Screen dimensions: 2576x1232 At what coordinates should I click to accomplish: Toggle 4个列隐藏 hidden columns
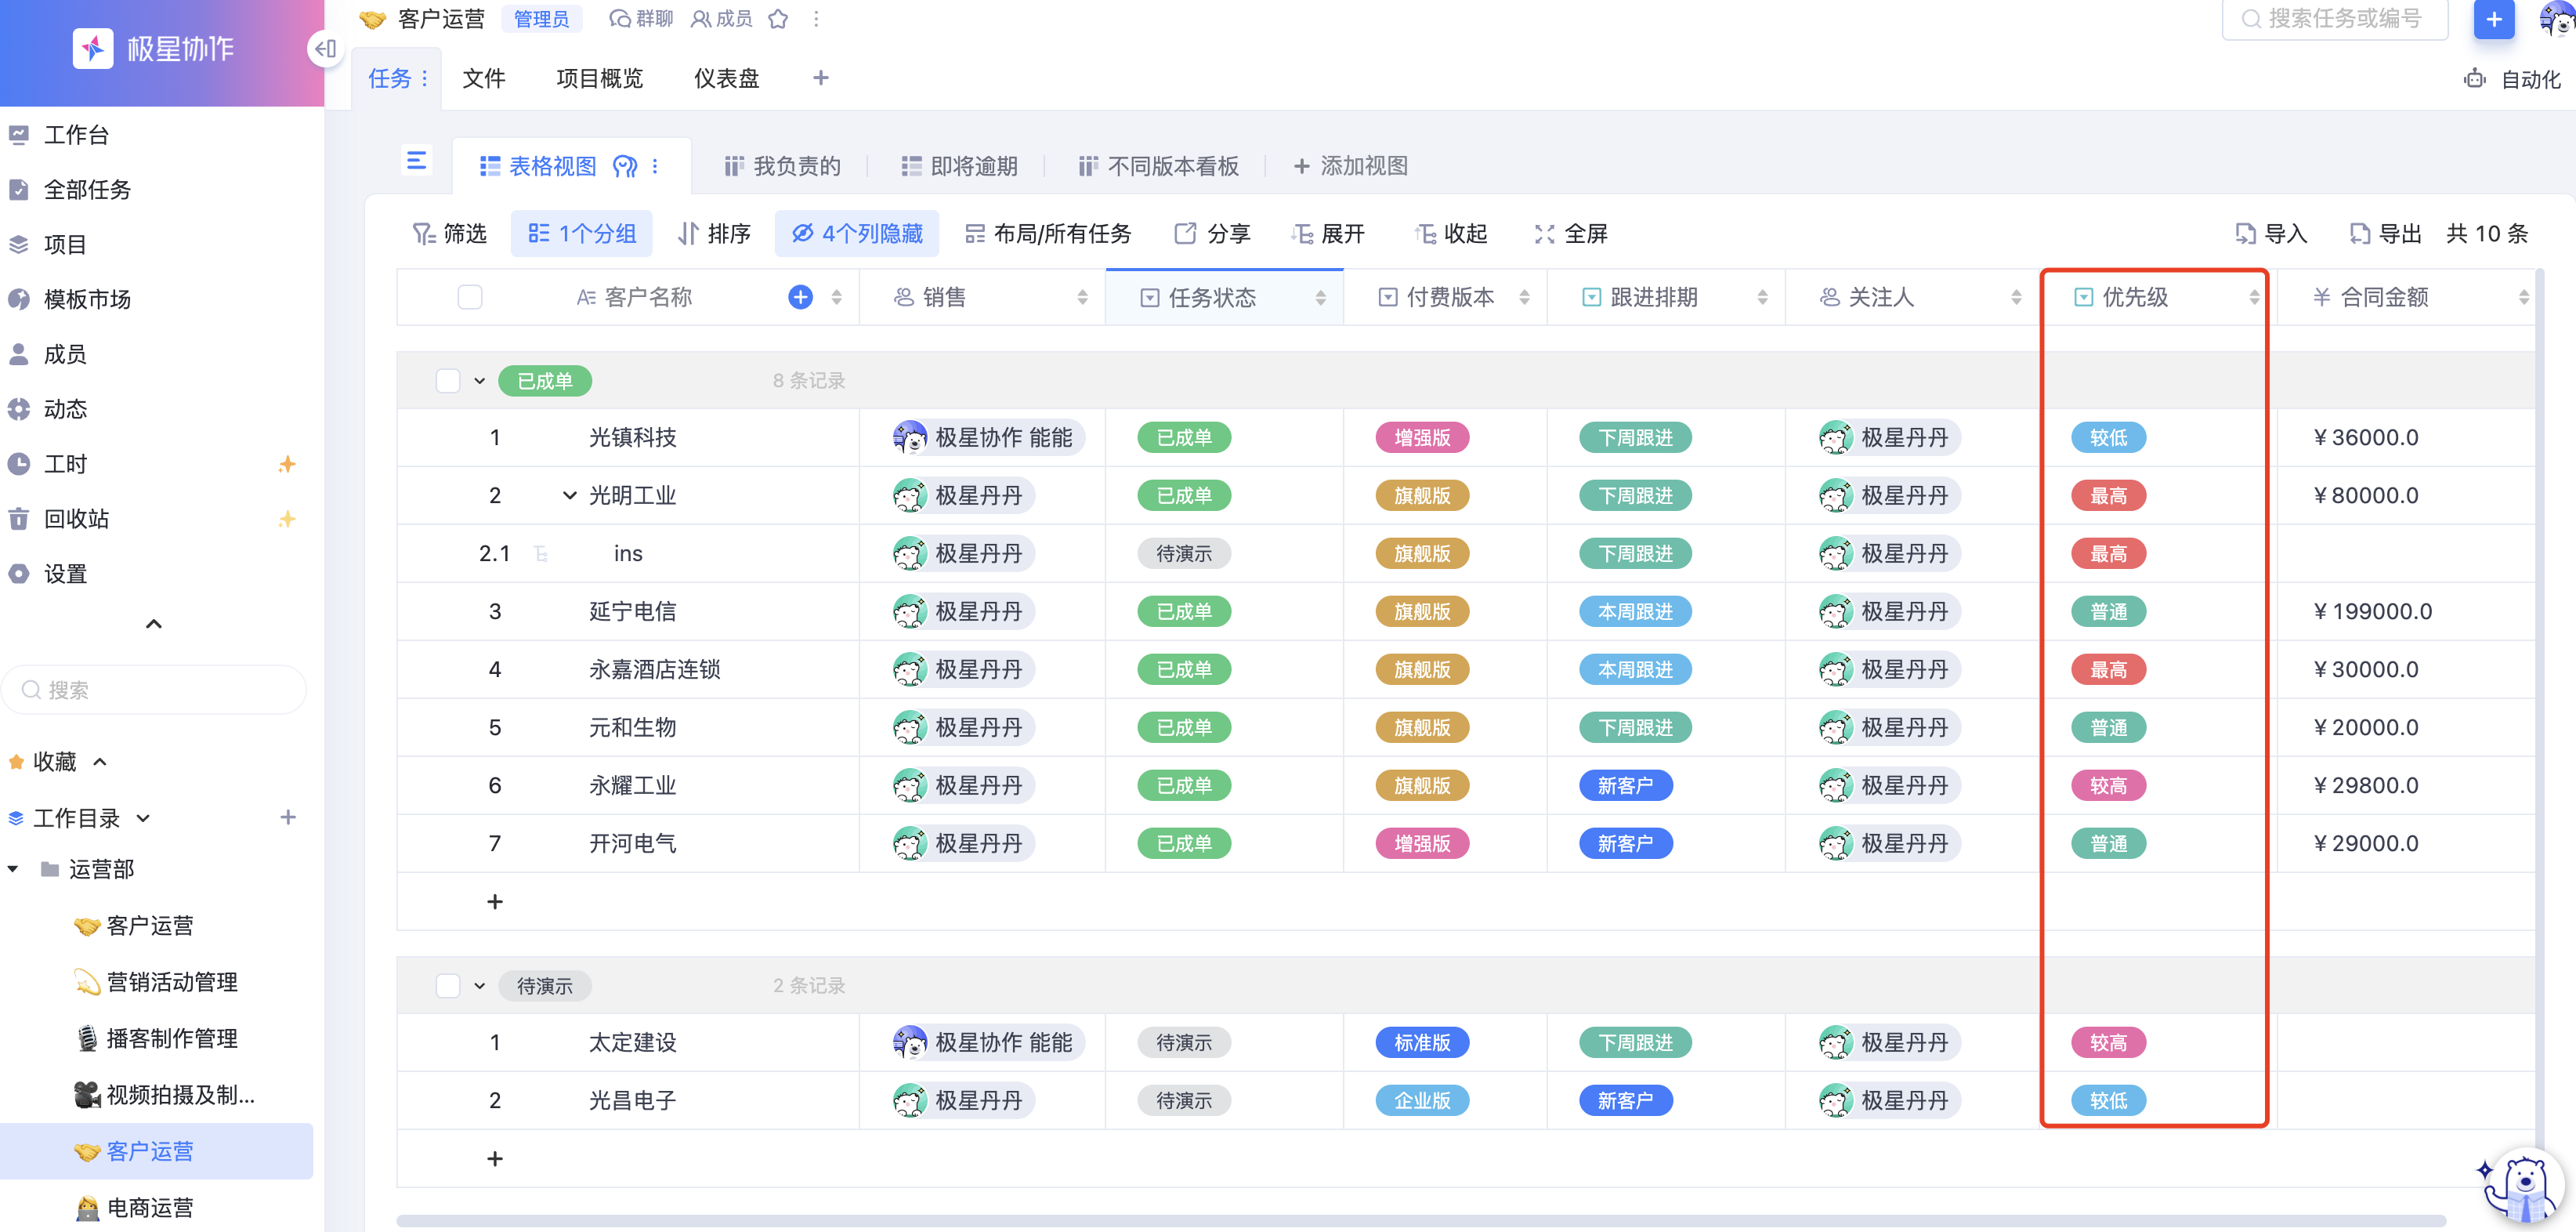pos(857,234)
